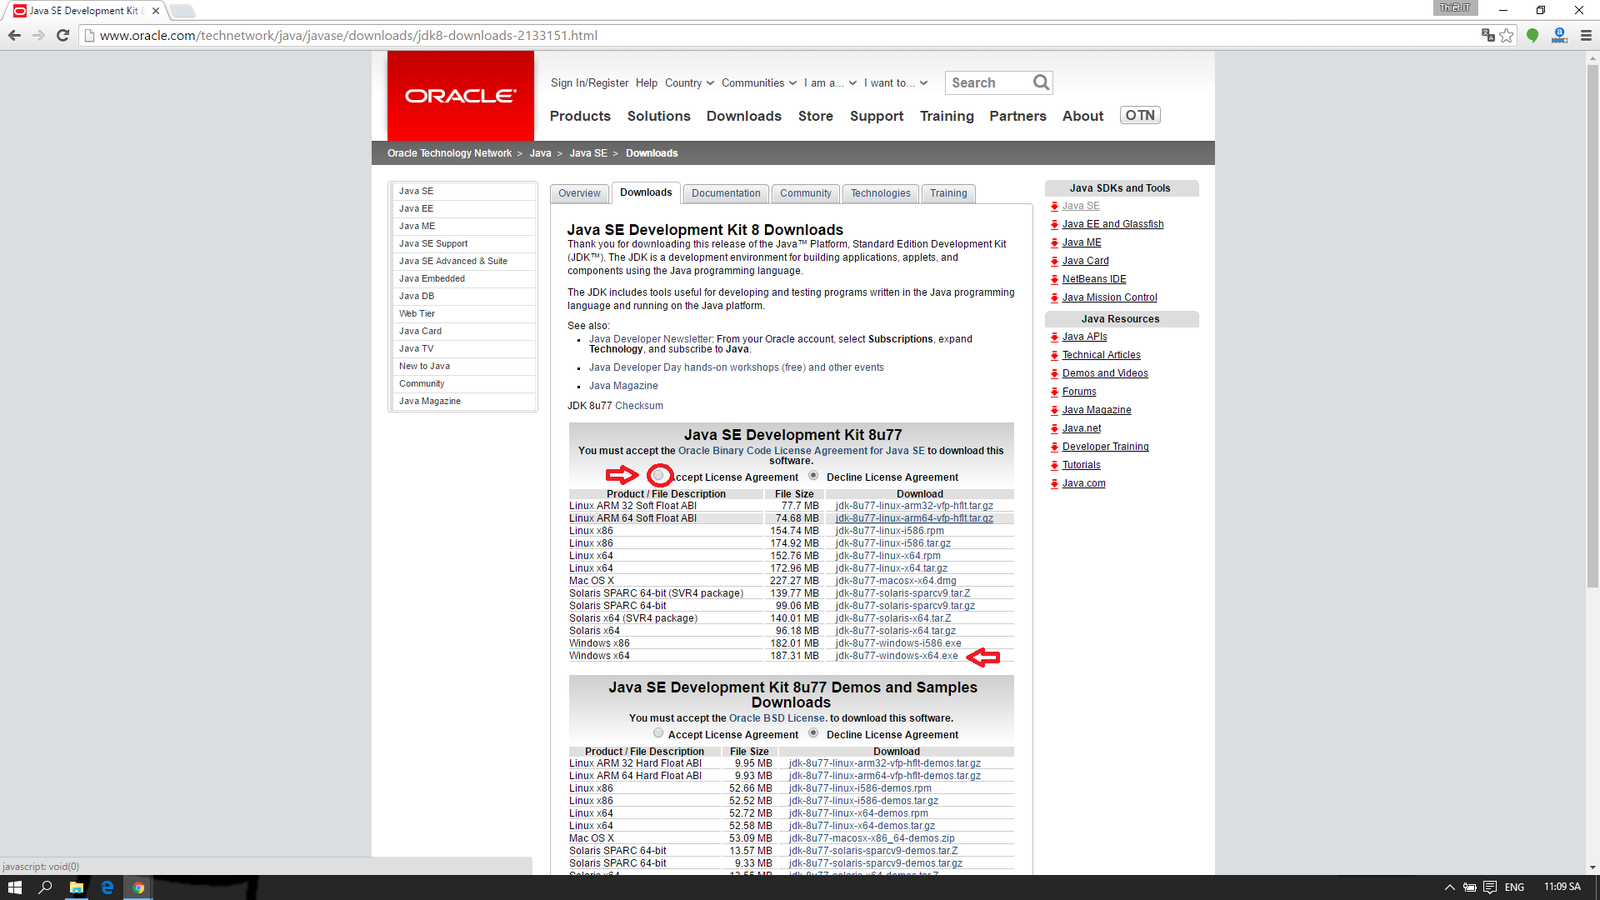The image size is (1600, 900).
Task: Select Accept License Agreement for JDK 8u77
Action: [x=659, y=475]
